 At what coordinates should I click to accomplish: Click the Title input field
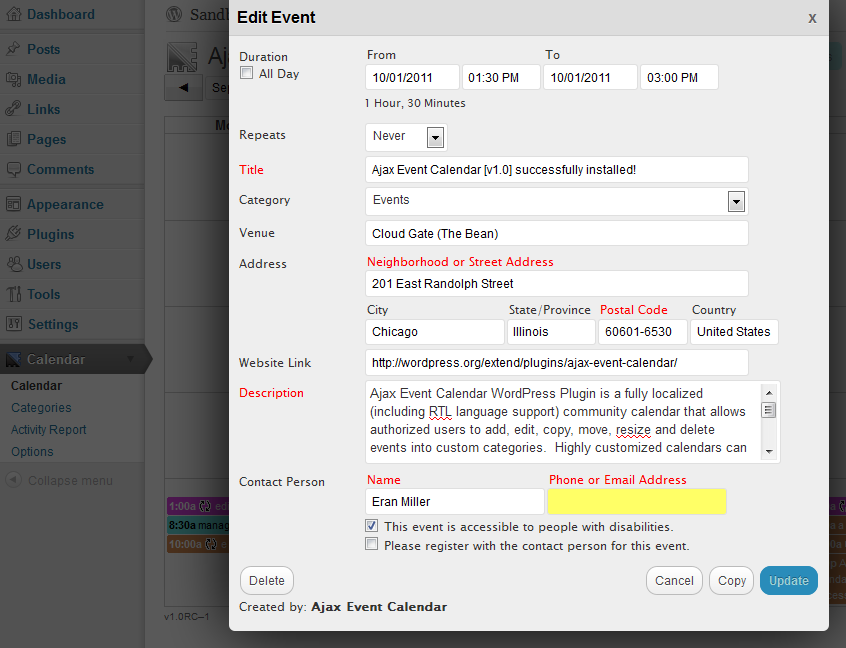pyautogui.click(x=557, y=169)
